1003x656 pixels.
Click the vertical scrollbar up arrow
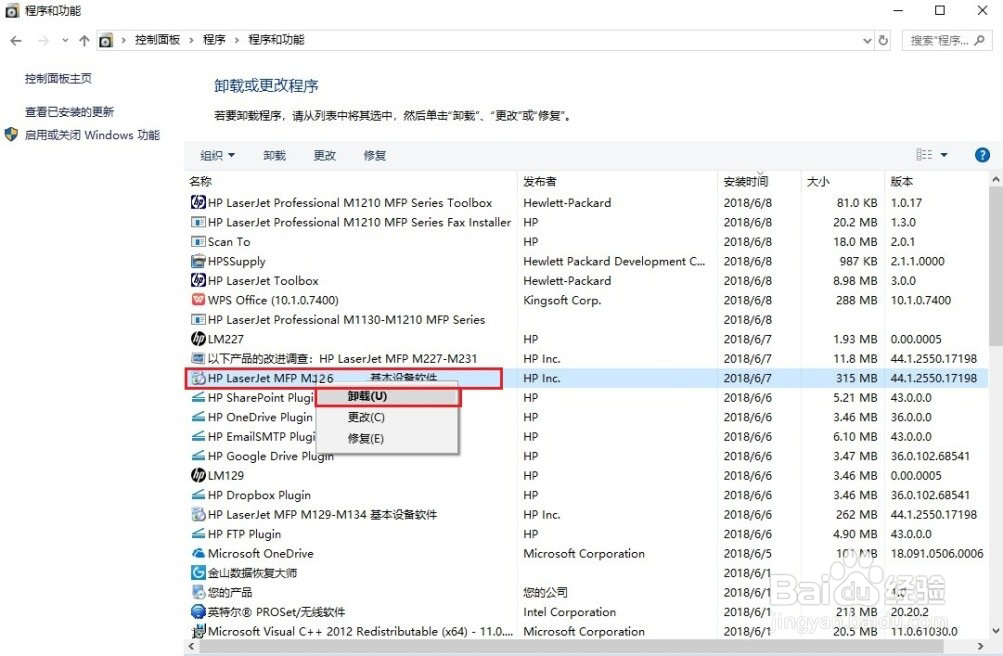(x=996, y=180)
